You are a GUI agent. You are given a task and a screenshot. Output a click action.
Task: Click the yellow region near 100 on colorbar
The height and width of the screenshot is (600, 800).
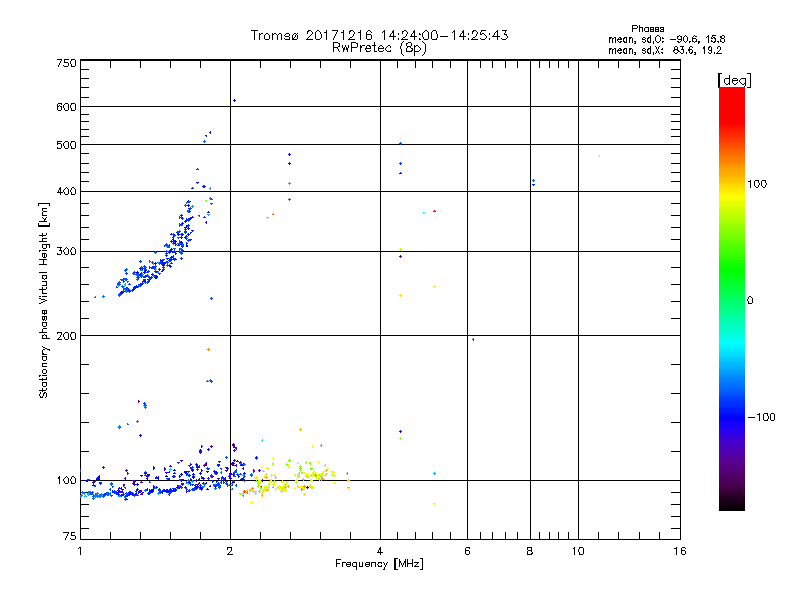click(732, 195)
